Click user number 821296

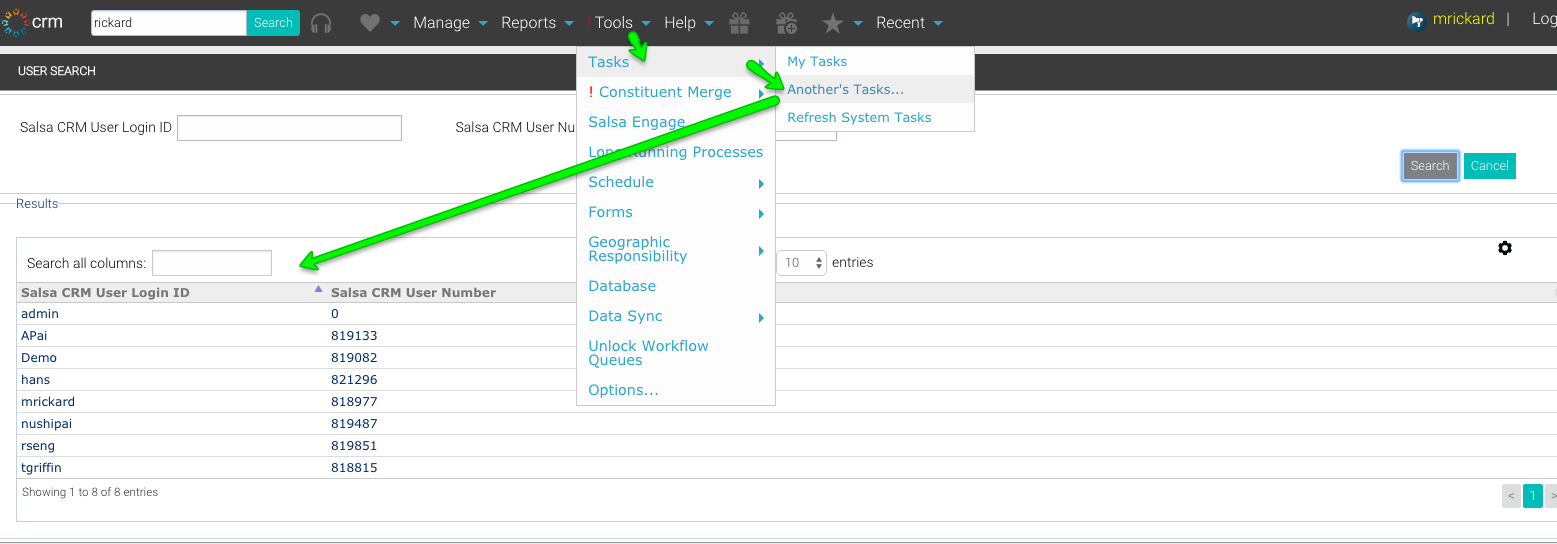(x=354, y=380)
